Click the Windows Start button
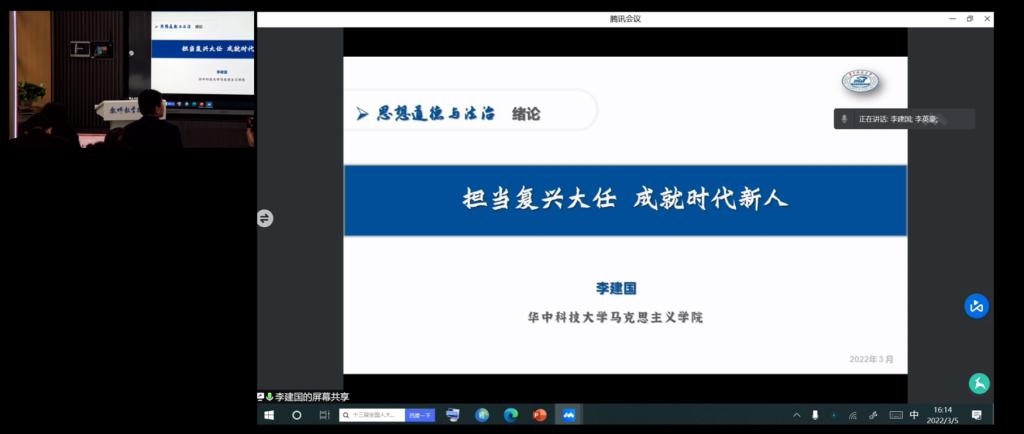This screenshot has height=434, width=1024. coord(269,415)
